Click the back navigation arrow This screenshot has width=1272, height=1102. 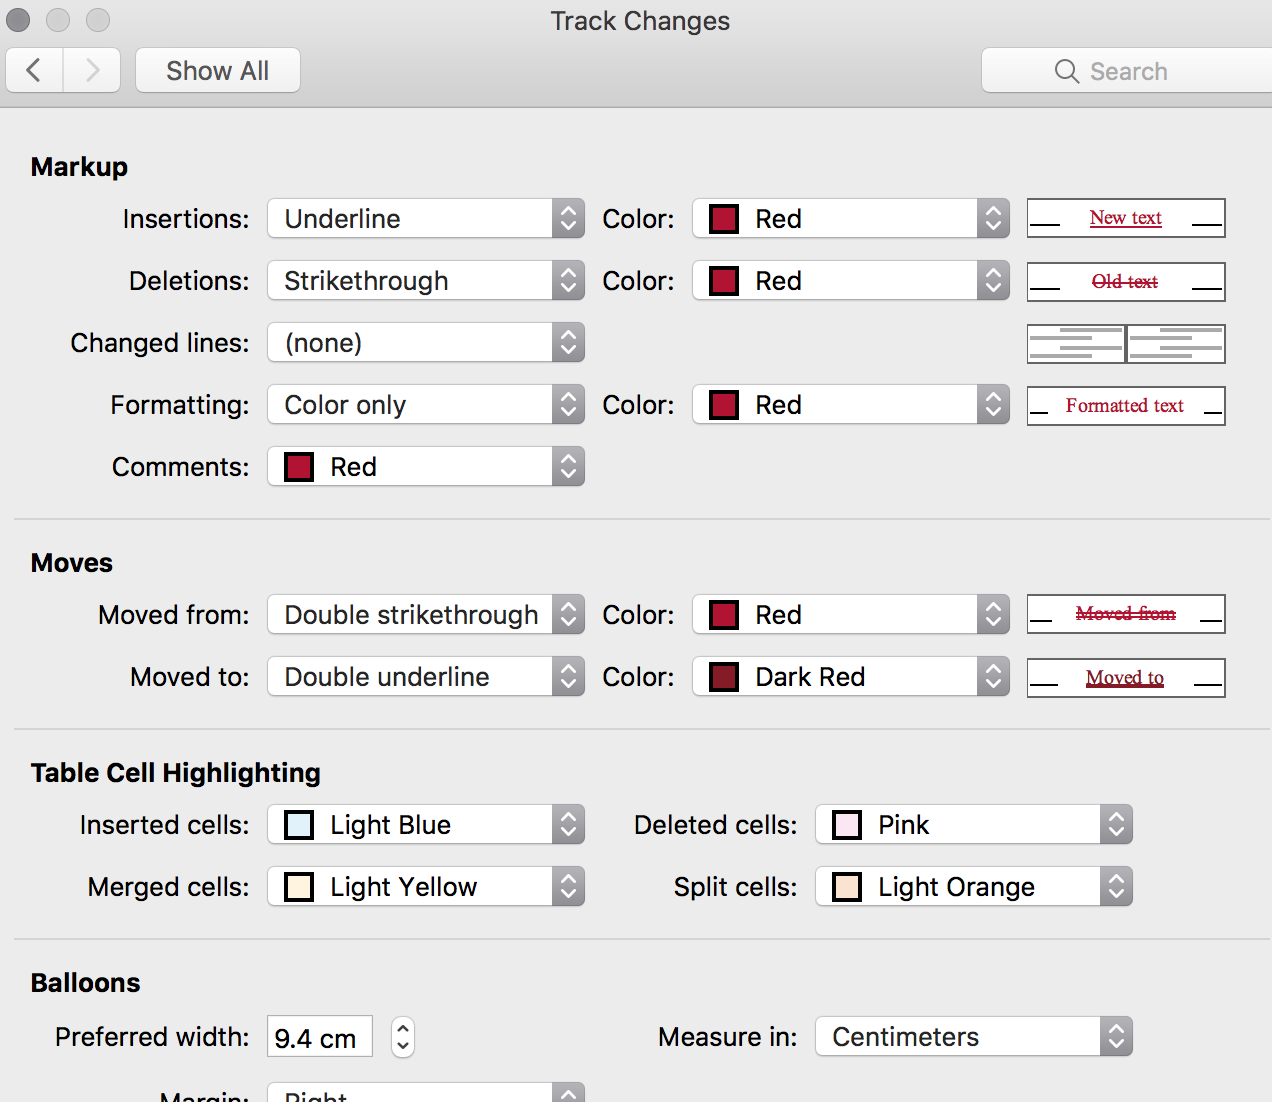pyautogui.click(x=34, y=70)
